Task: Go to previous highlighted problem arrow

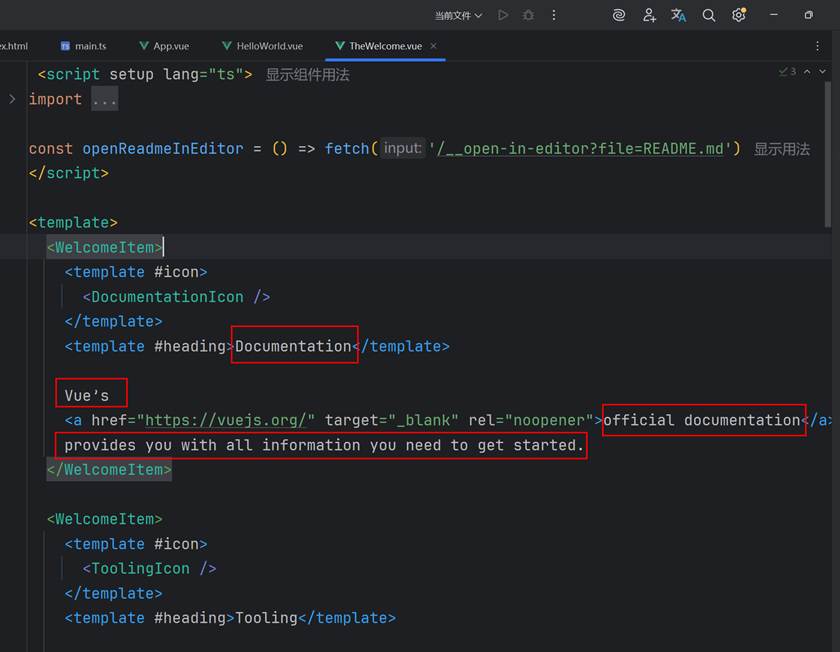Action: 807,71
